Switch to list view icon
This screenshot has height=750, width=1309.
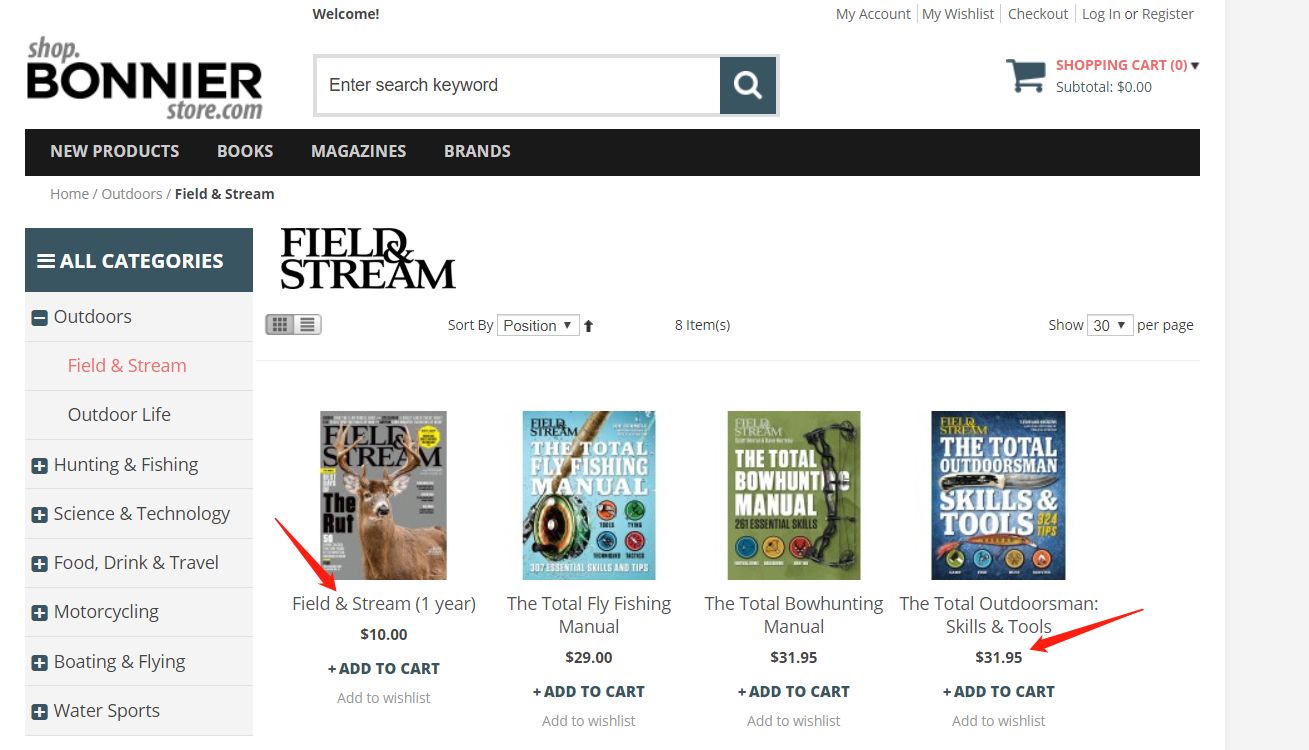point(307,324)
